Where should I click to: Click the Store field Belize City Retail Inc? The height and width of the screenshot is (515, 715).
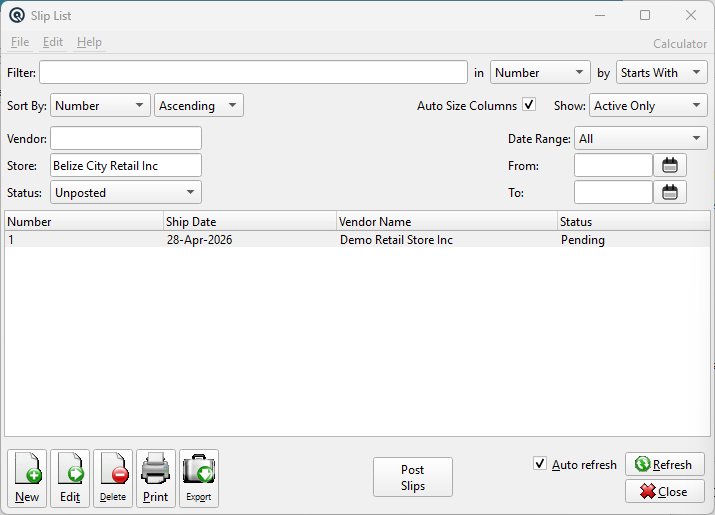pos(125,166)
